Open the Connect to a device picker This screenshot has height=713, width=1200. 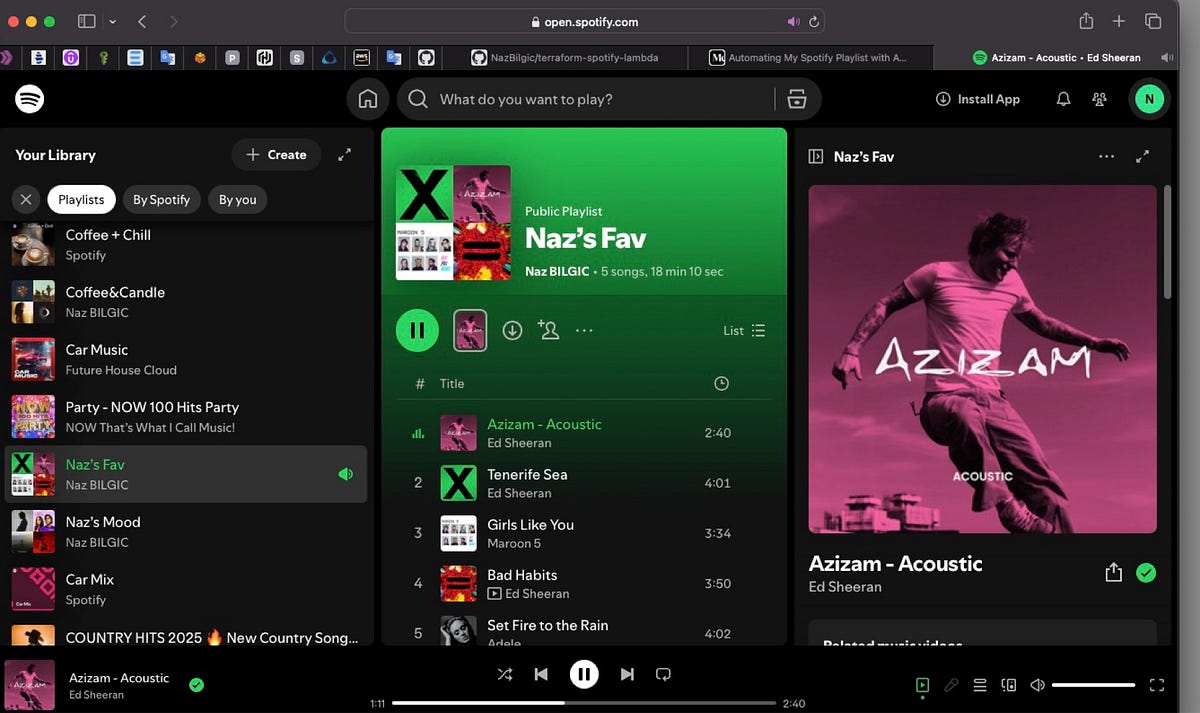[1008, 685]
